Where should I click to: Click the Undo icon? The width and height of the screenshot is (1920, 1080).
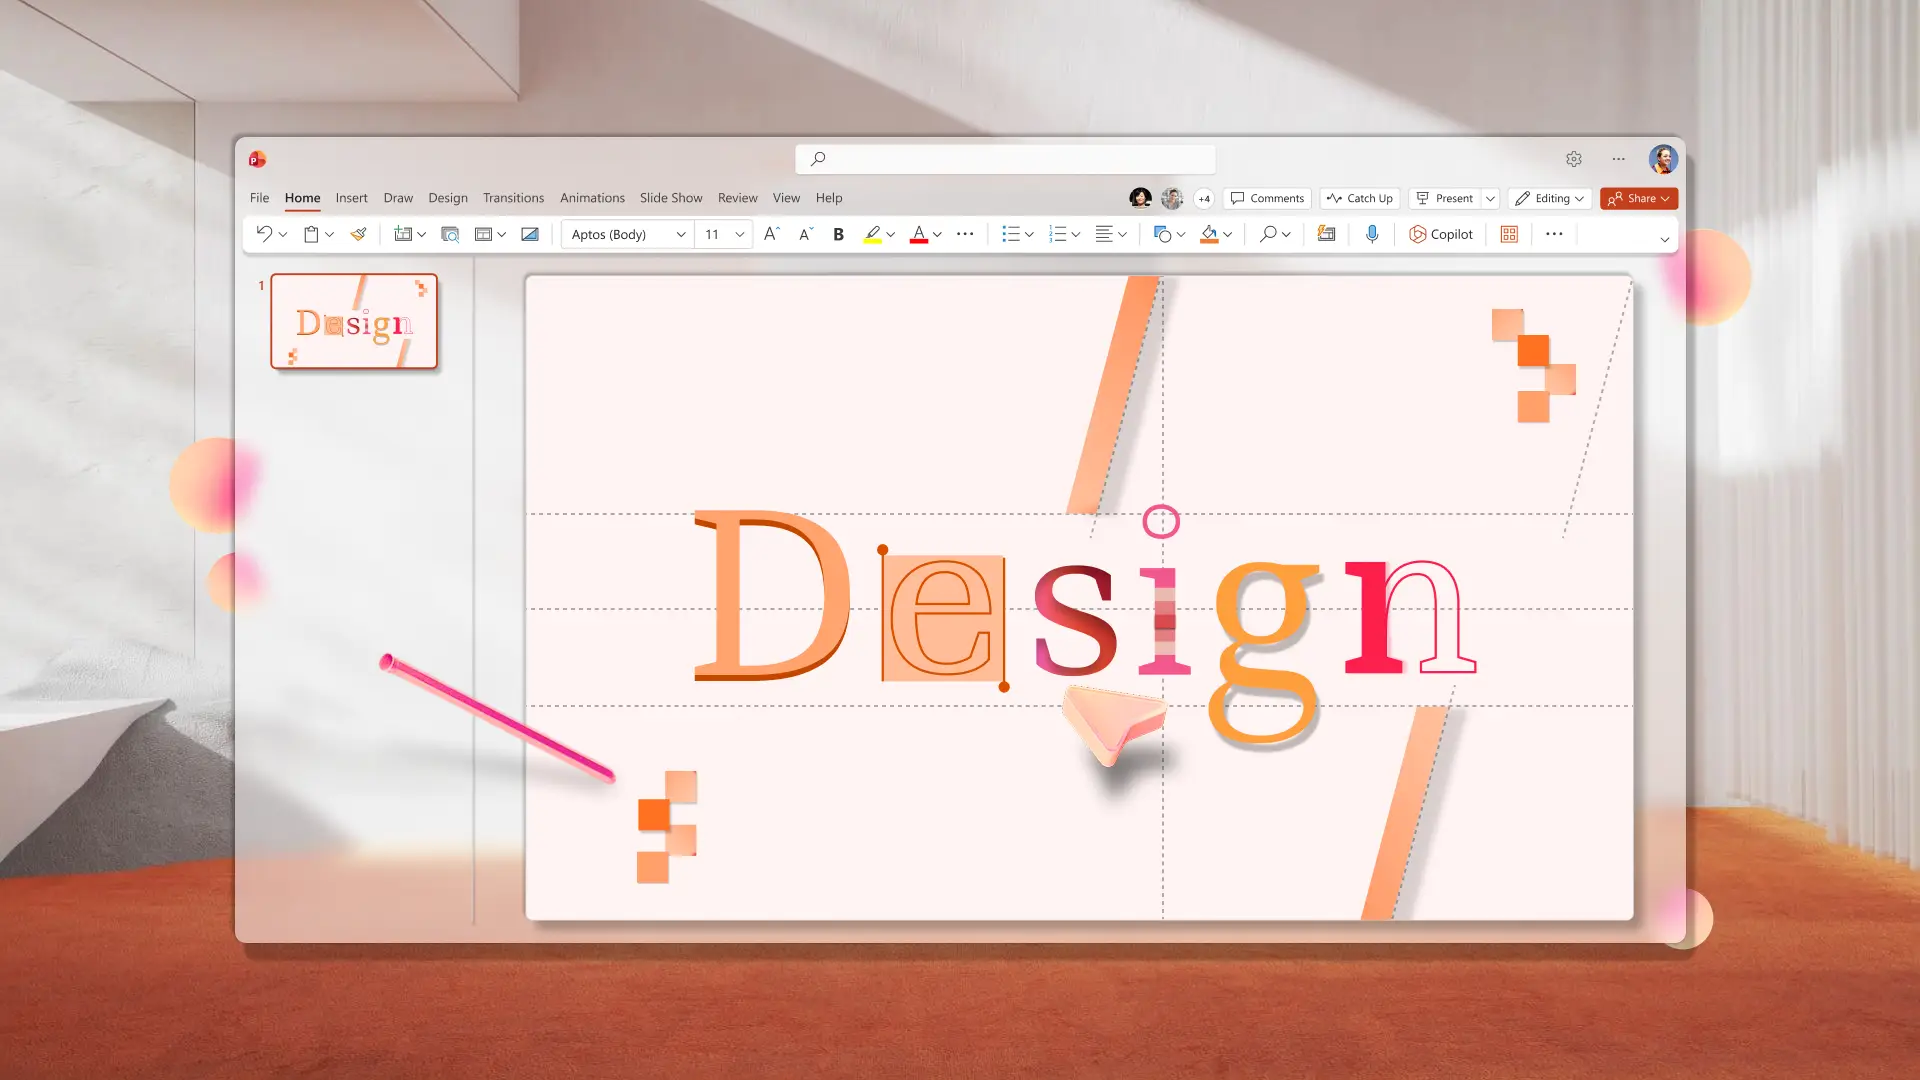[x=264, y=234]
